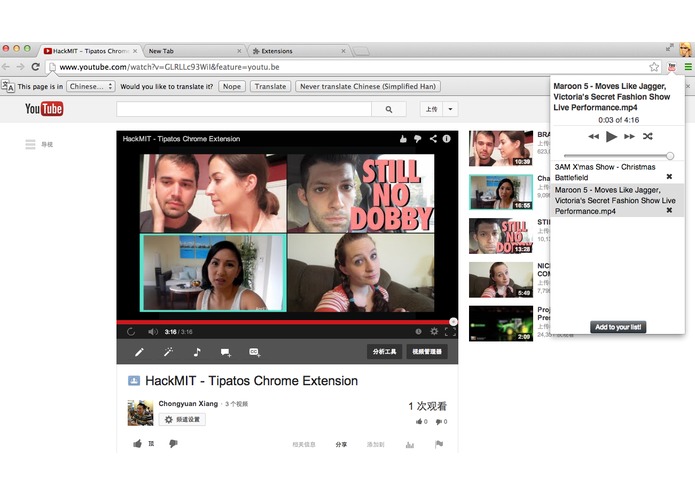Click the Add to your list! button
This screenshot has height=494, width=695.
618,327
